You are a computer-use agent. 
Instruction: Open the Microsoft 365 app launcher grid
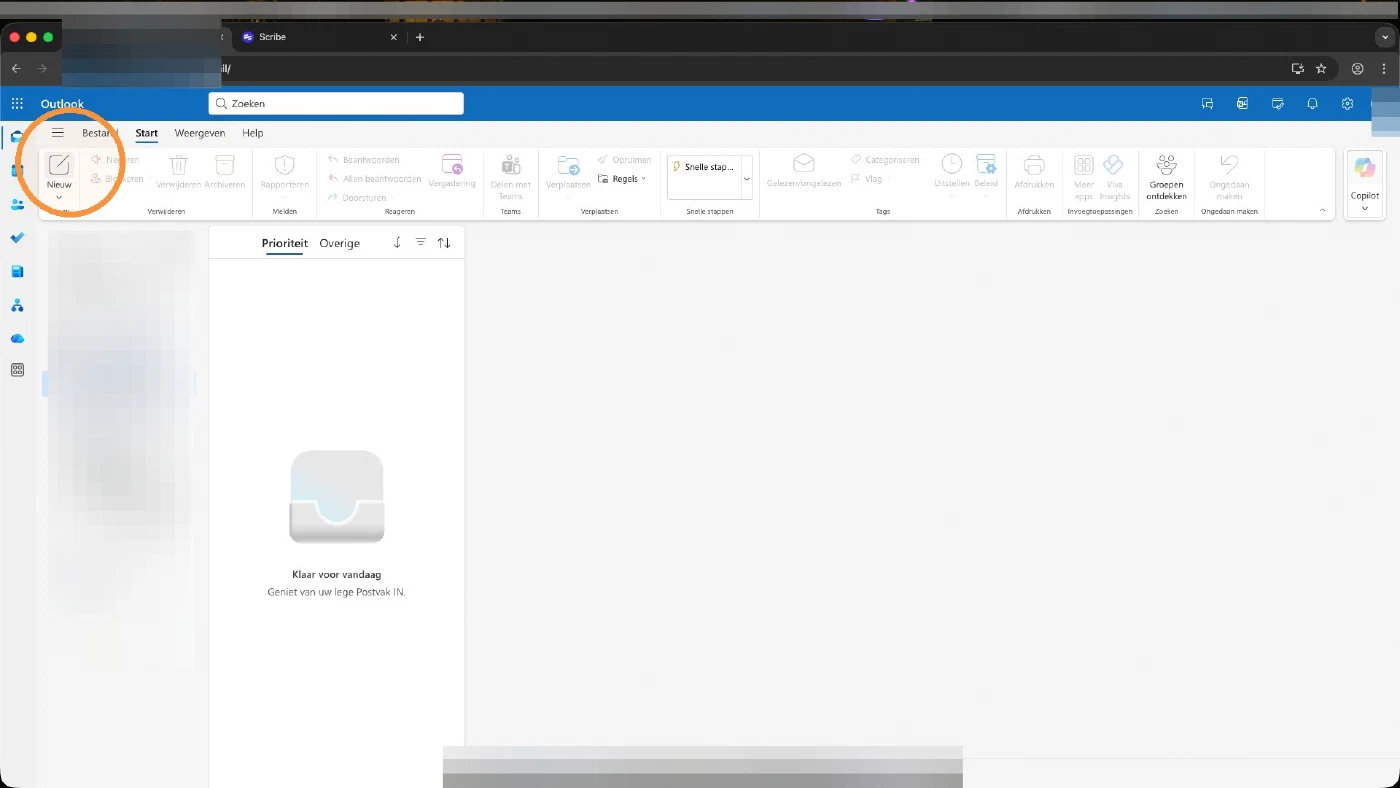pyautogui.click(x=17, y=104)
